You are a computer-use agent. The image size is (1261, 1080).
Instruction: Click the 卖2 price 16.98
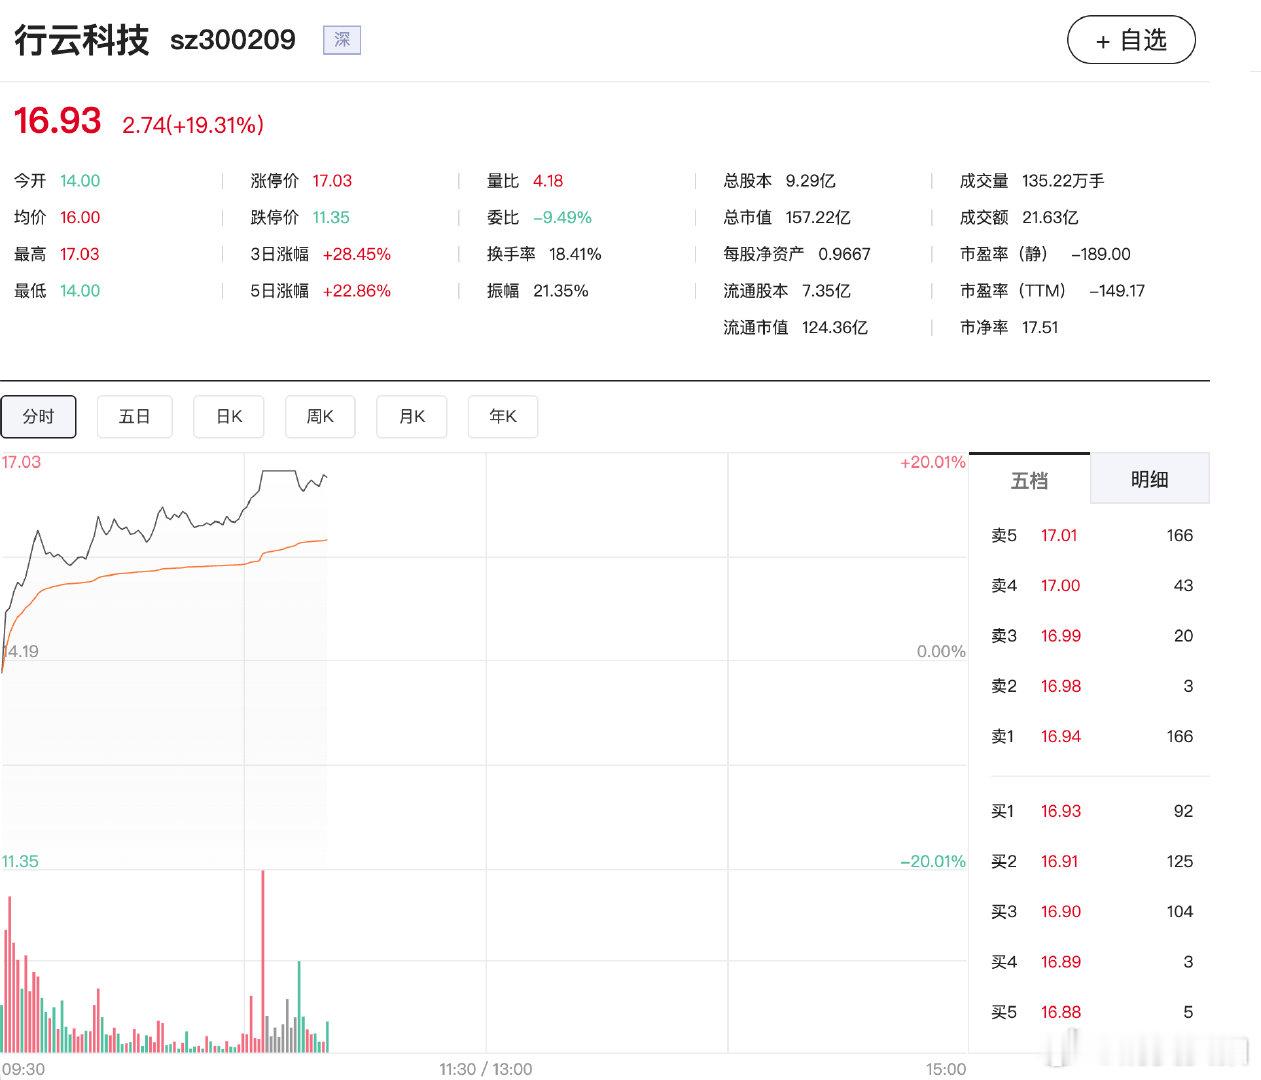pos(1061,686)
